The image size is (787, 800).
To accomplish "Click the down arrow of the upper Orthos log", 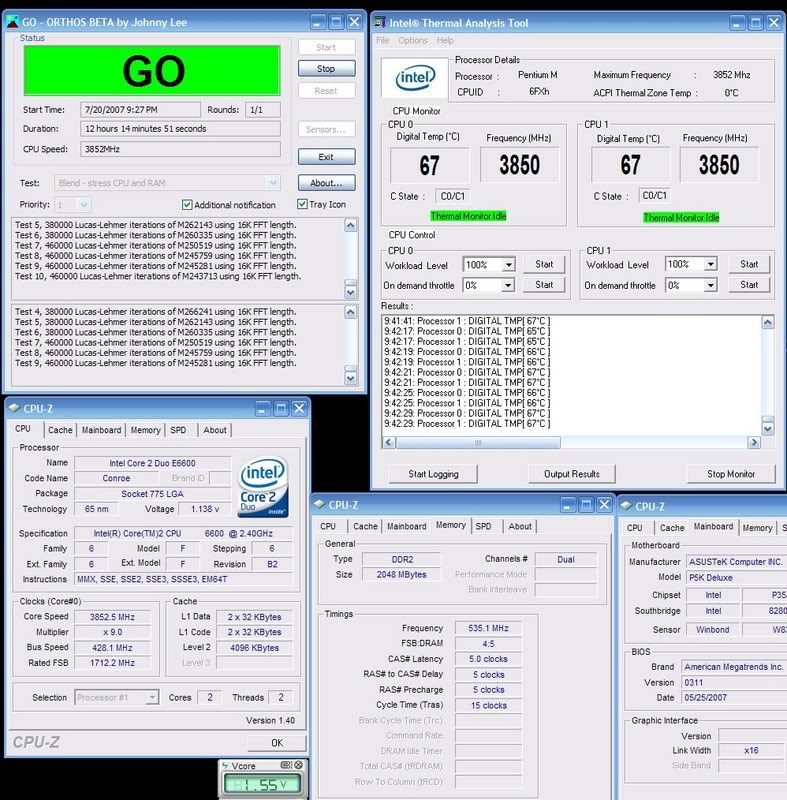I will tap(351, 292).
